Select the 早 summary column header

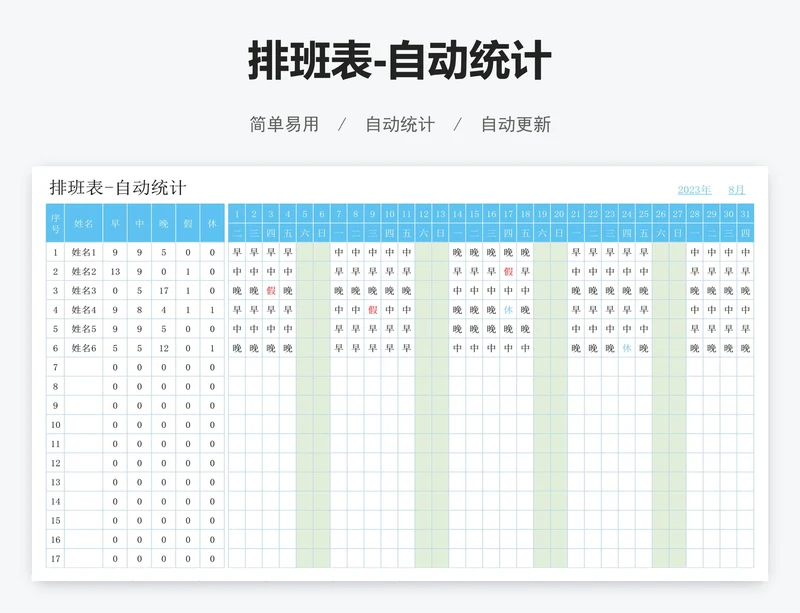pos(115,224)
